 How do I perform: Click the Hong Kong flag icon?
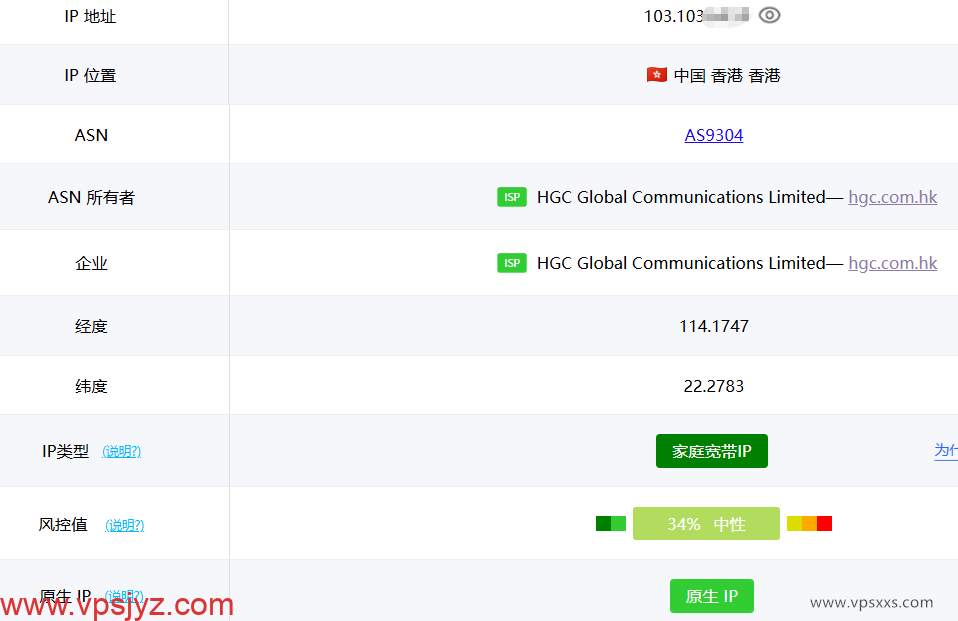tap(656, 74)
